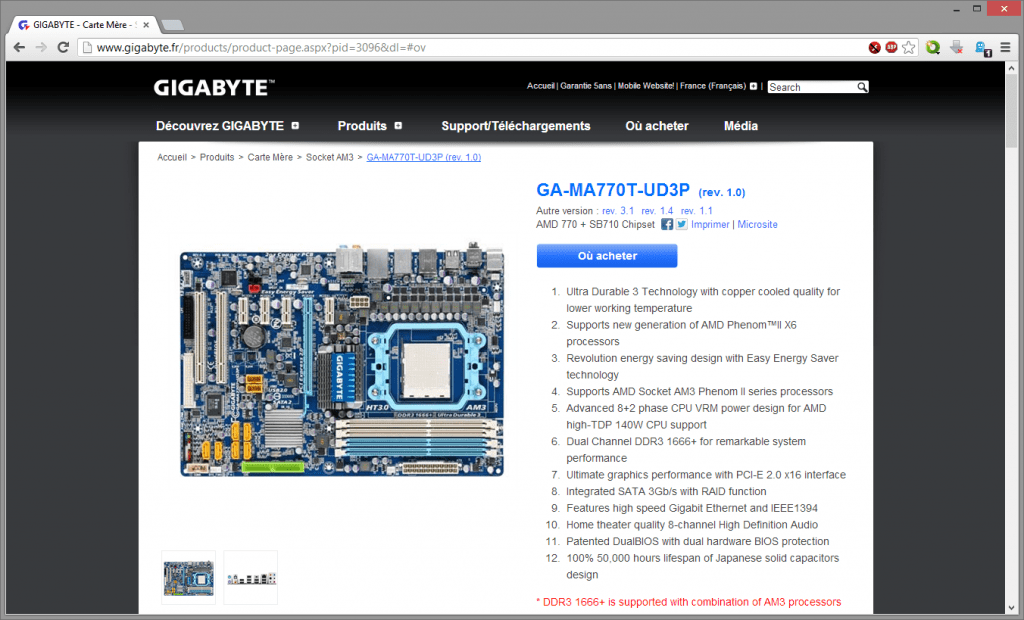This screenshot has width=1024, height=620.
Task: Click 'Integrated SATA 3Gb/s with RAID function' text
Action: 666,491
